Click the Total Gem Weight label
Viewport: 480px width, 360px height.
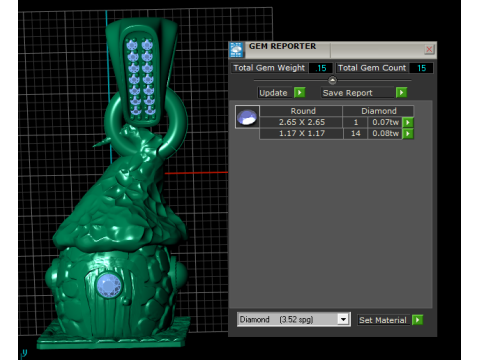[269, 68]
